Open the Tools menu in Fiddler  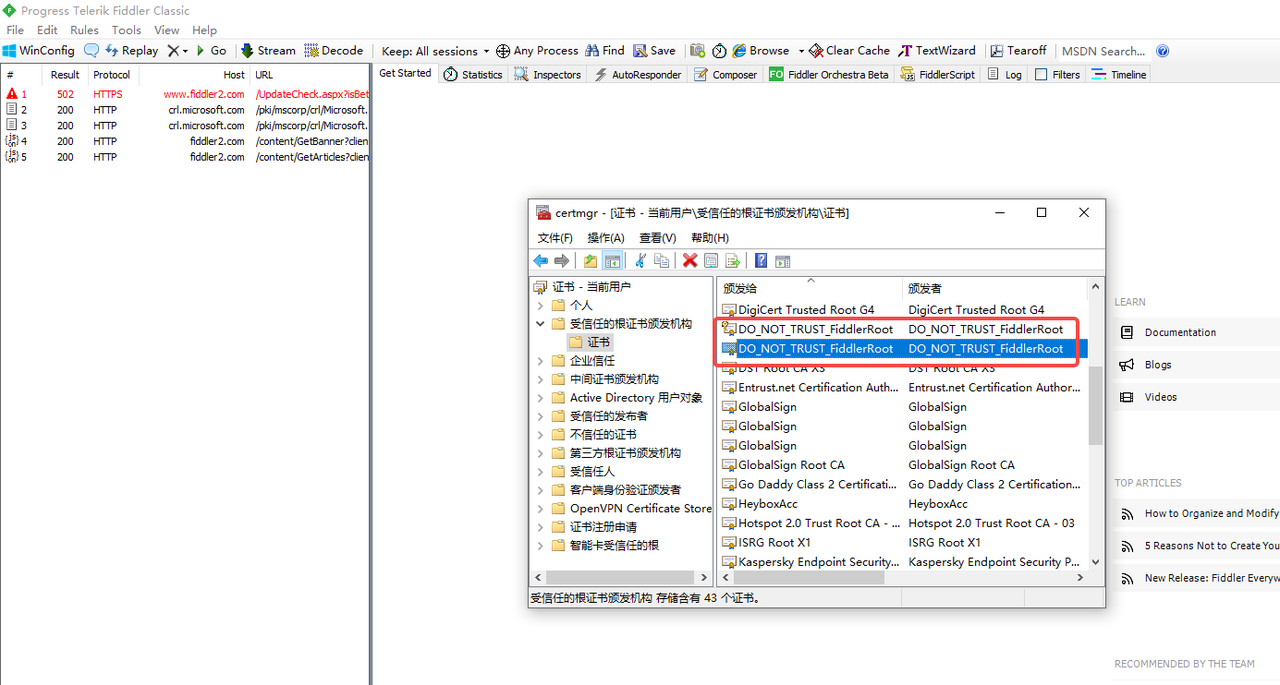(x=126, y=30)
